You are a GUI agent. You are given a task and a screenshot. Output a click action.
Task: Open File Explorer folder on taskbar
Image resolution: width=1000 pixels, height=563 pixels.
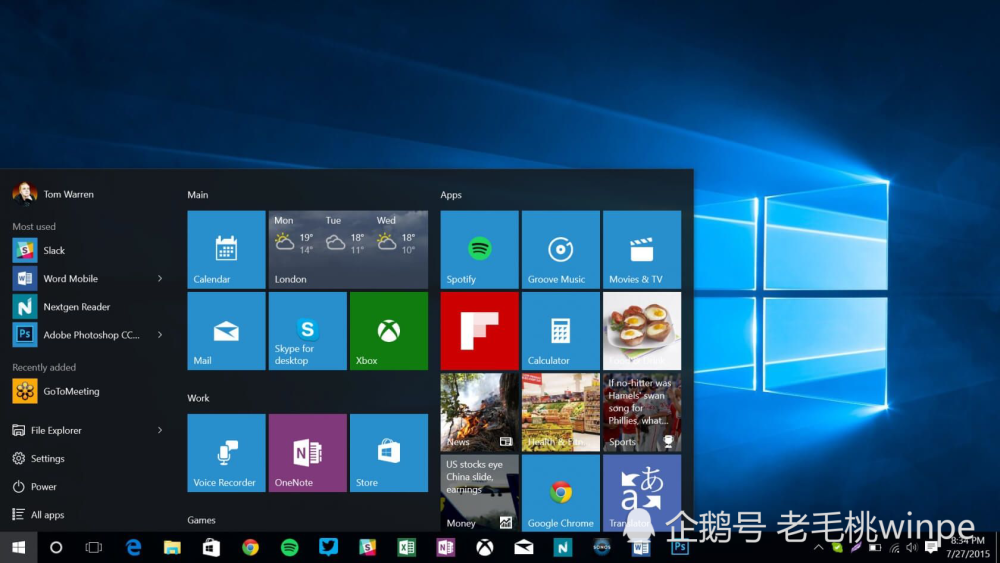[172, 547]
